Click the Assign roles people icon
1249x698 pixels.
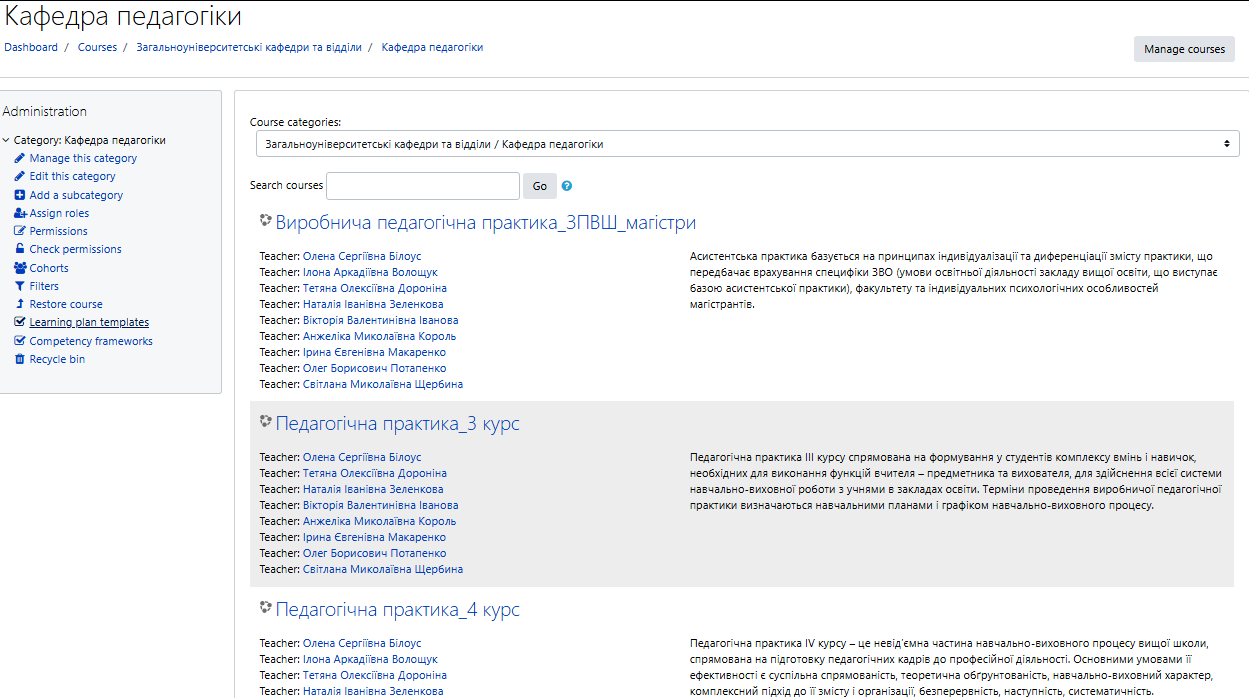[20, 213]
